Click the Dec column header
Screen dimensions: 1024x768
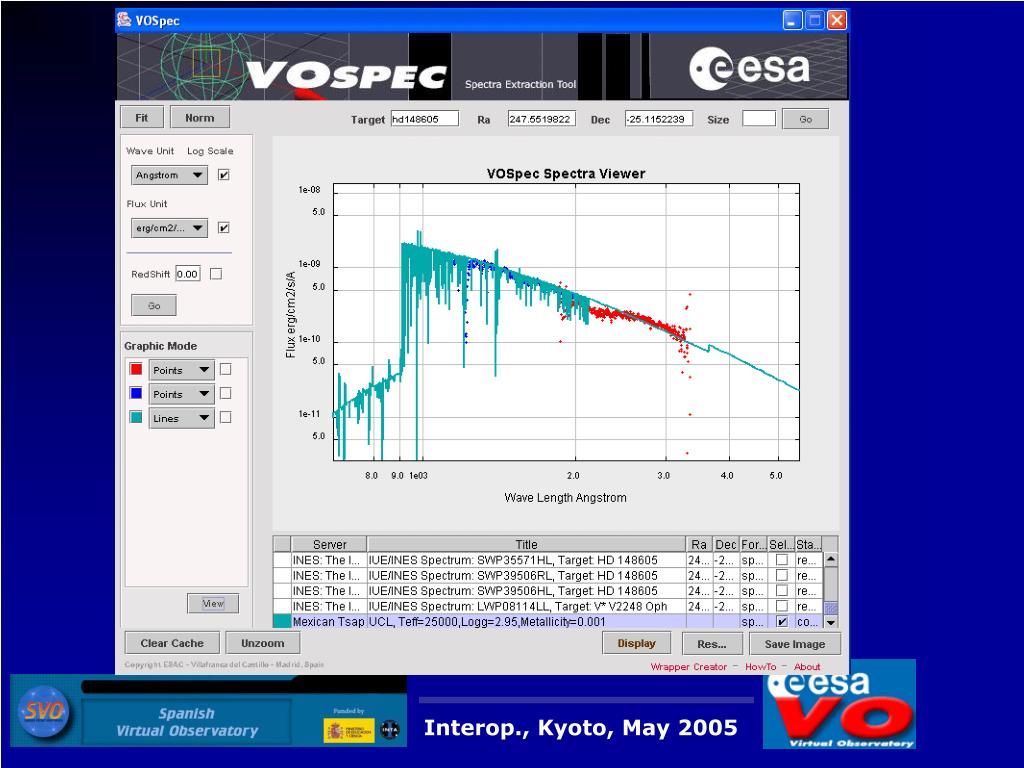[726, 544]
